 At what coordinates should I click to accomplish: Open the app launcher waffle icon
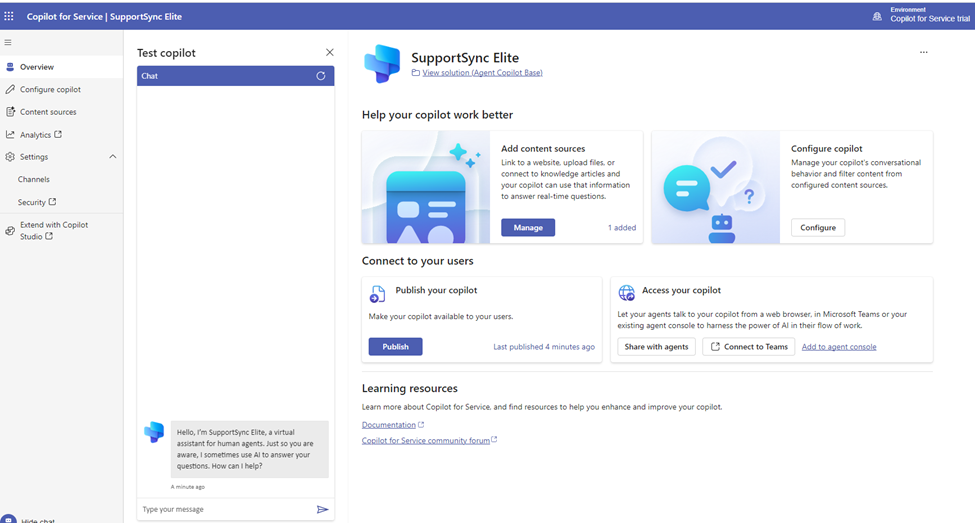(x=9, y=16)
